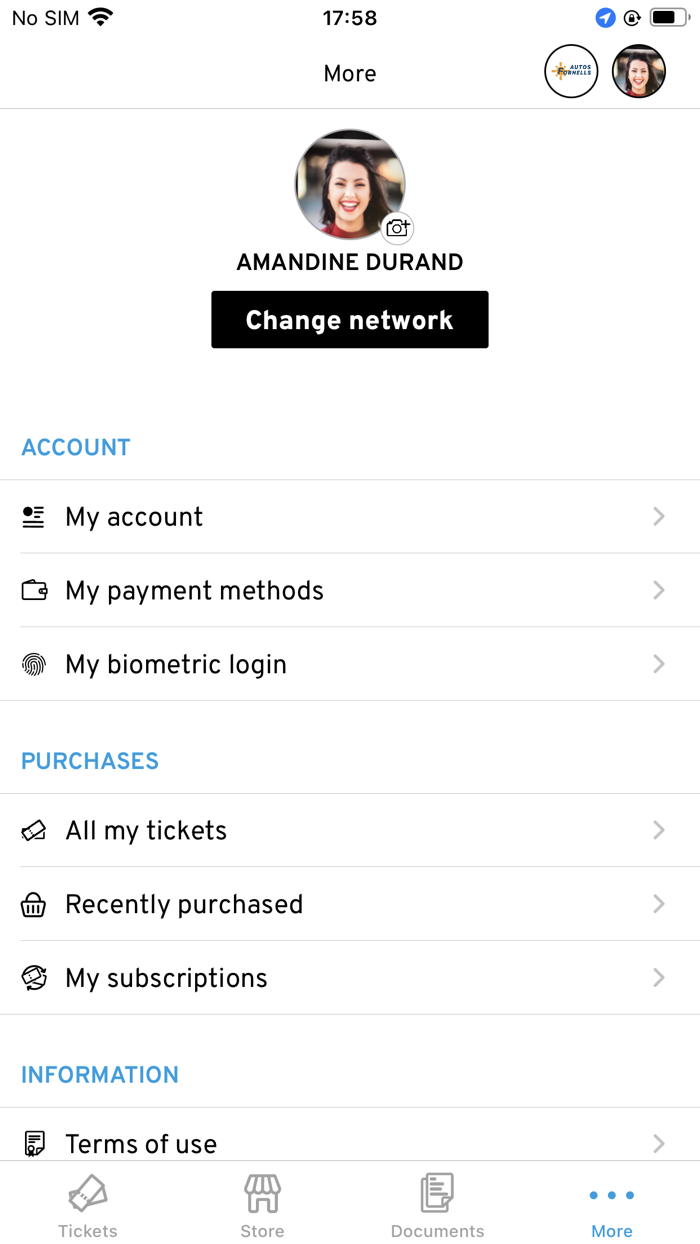Switch to the Tickets tab
Viewport: 700px width, 1244px height.
pyautogui.click(x=88, y=1205)
